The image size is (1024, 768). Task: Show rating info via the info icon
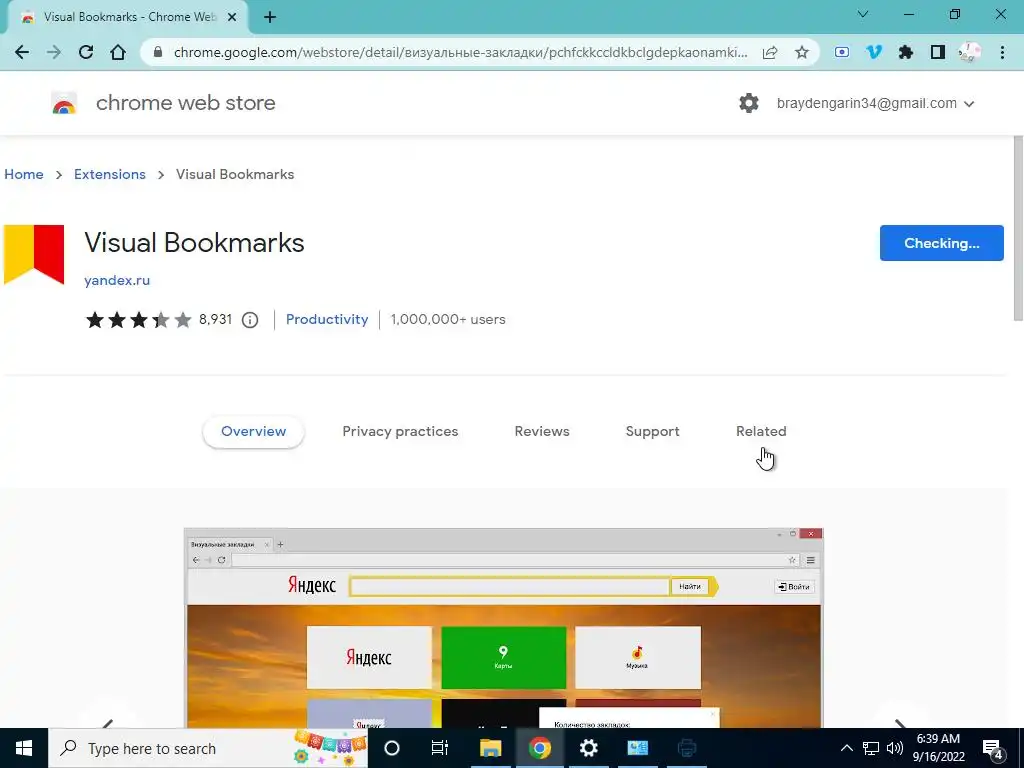(250, 320)
